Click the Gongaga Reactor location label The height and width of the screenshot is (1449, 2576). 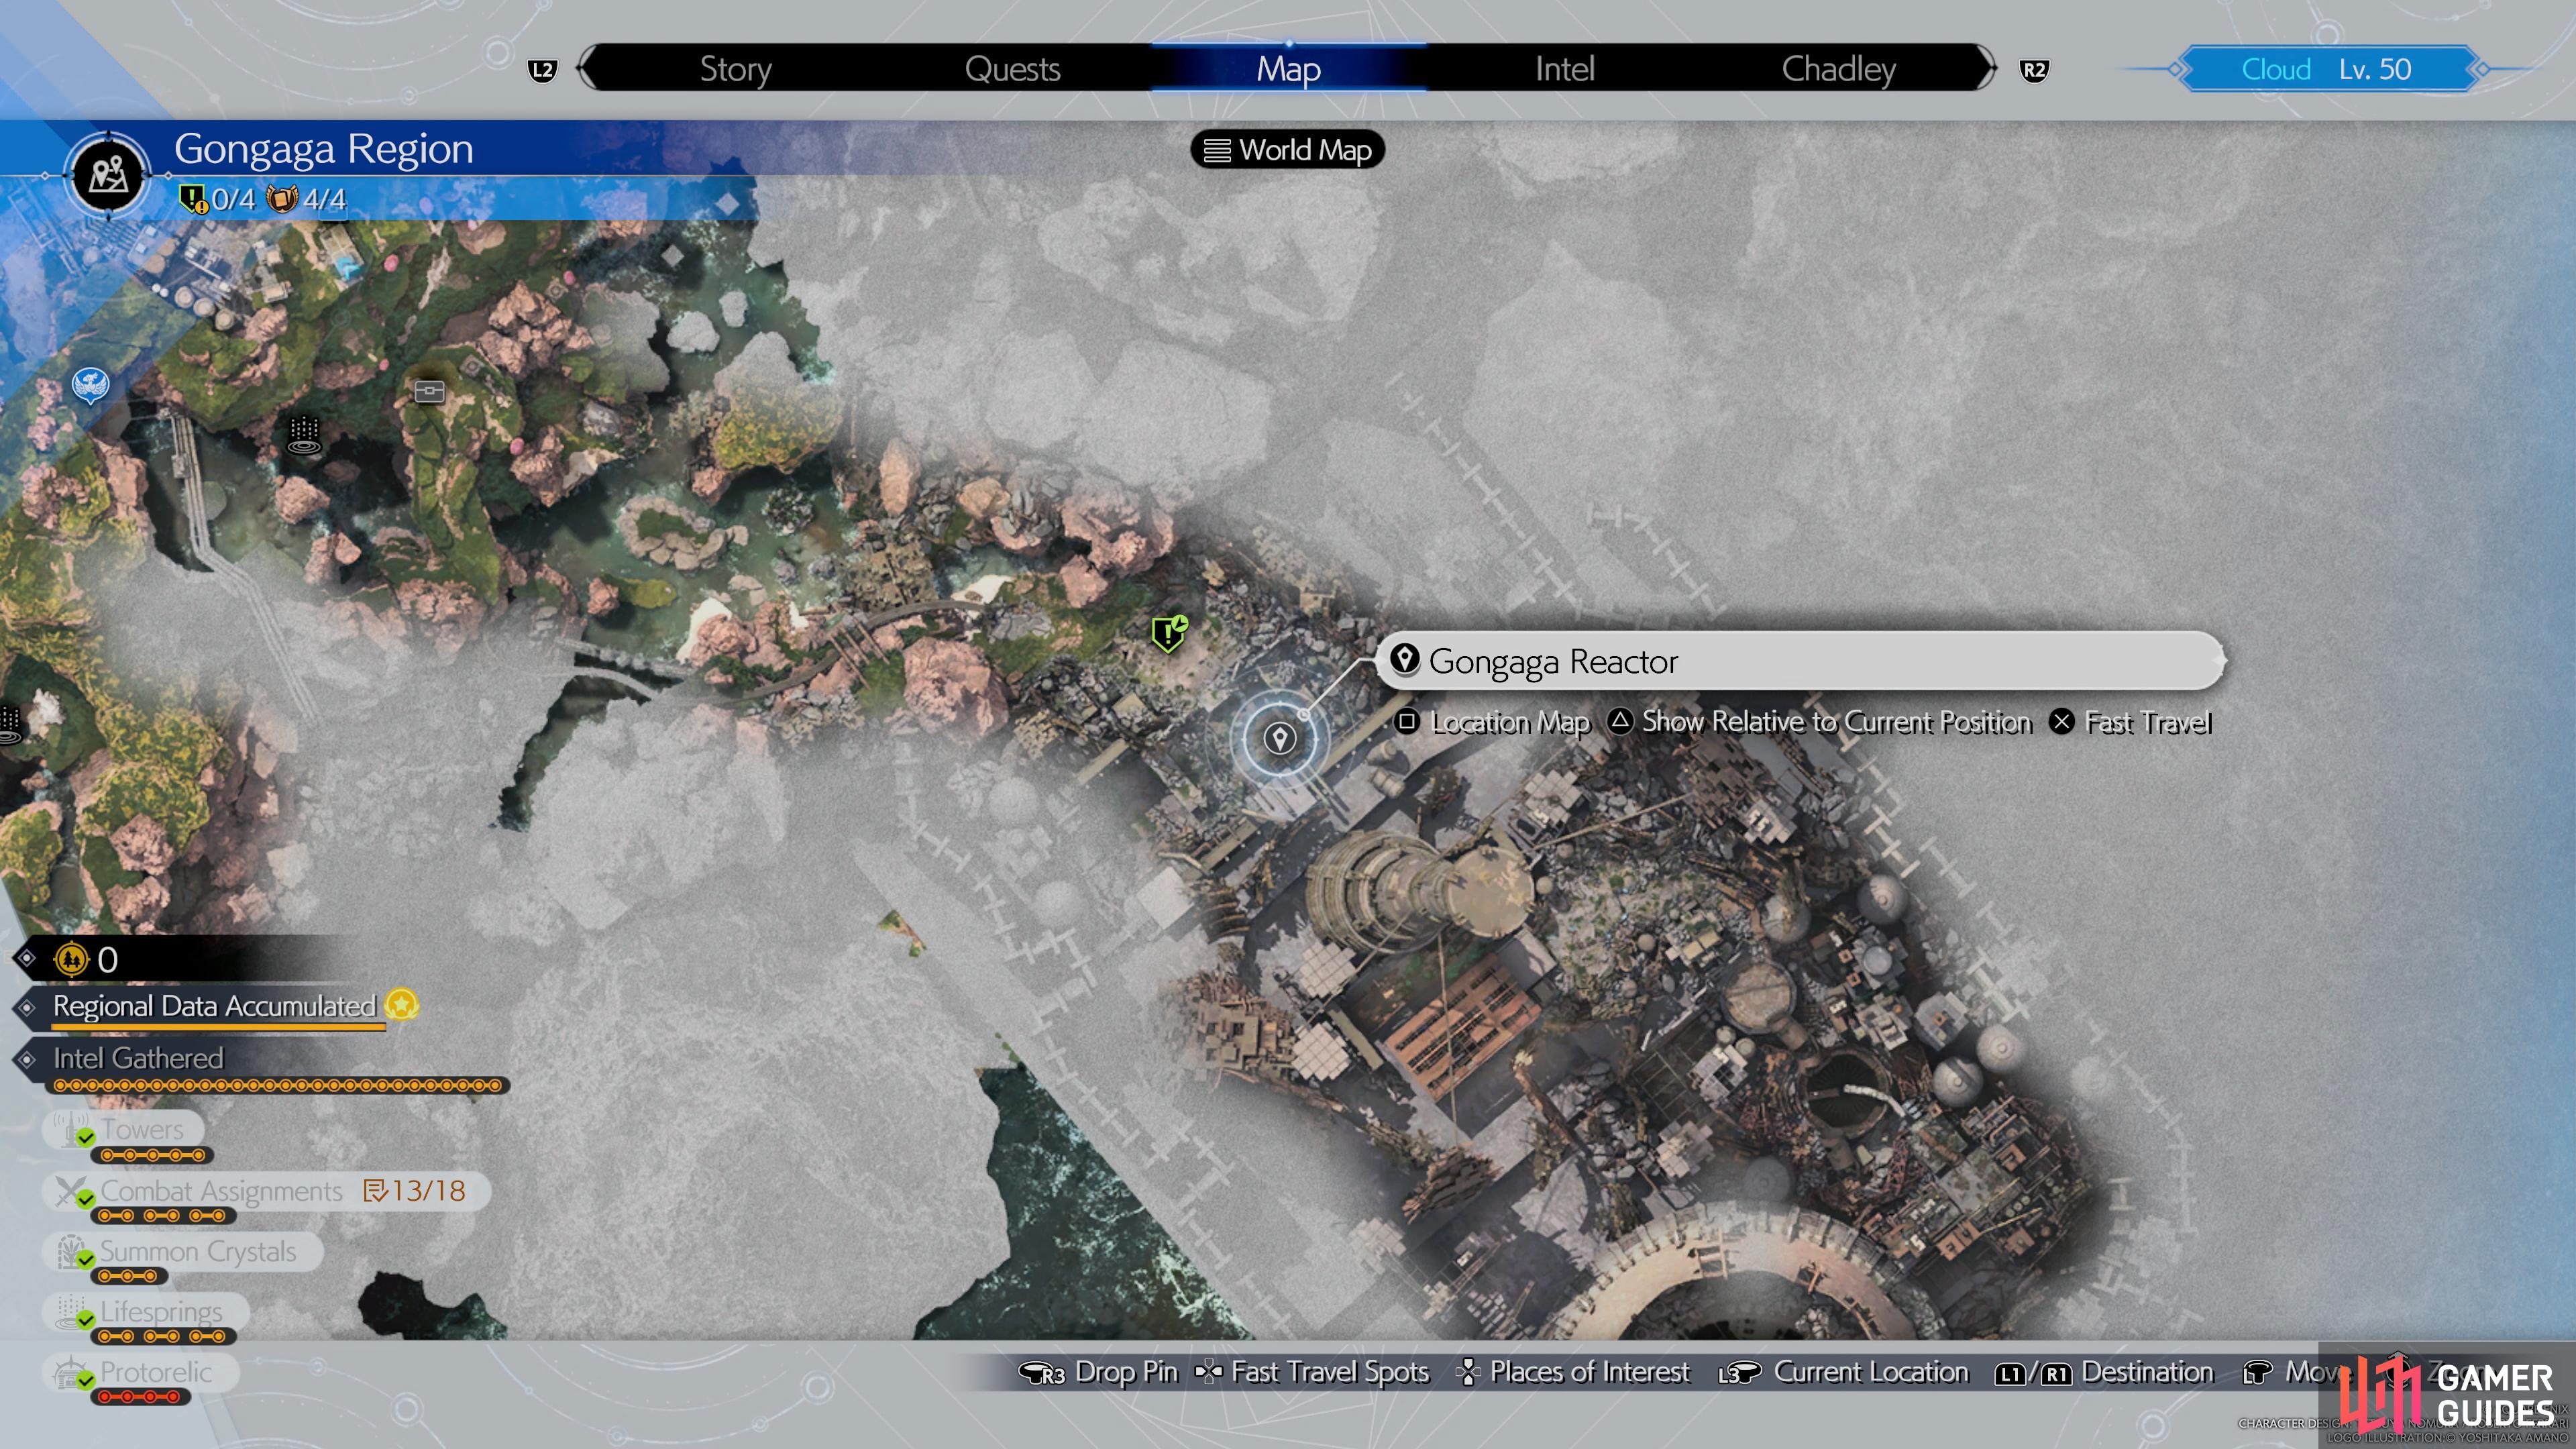coord(1800,661)
